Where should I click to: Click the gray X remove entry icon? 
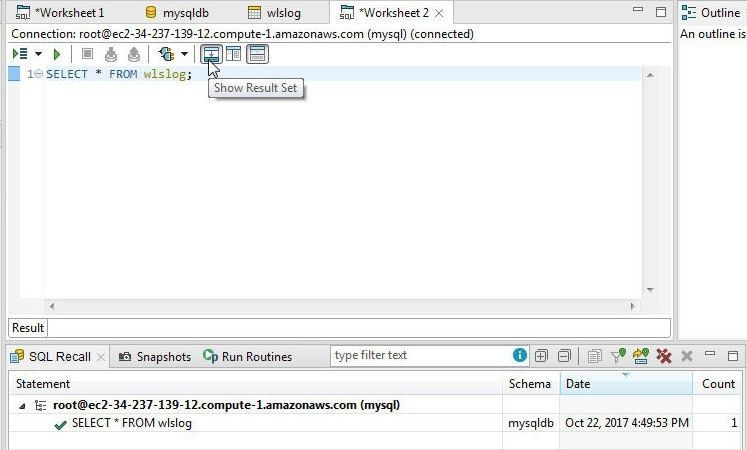[686, 356]
